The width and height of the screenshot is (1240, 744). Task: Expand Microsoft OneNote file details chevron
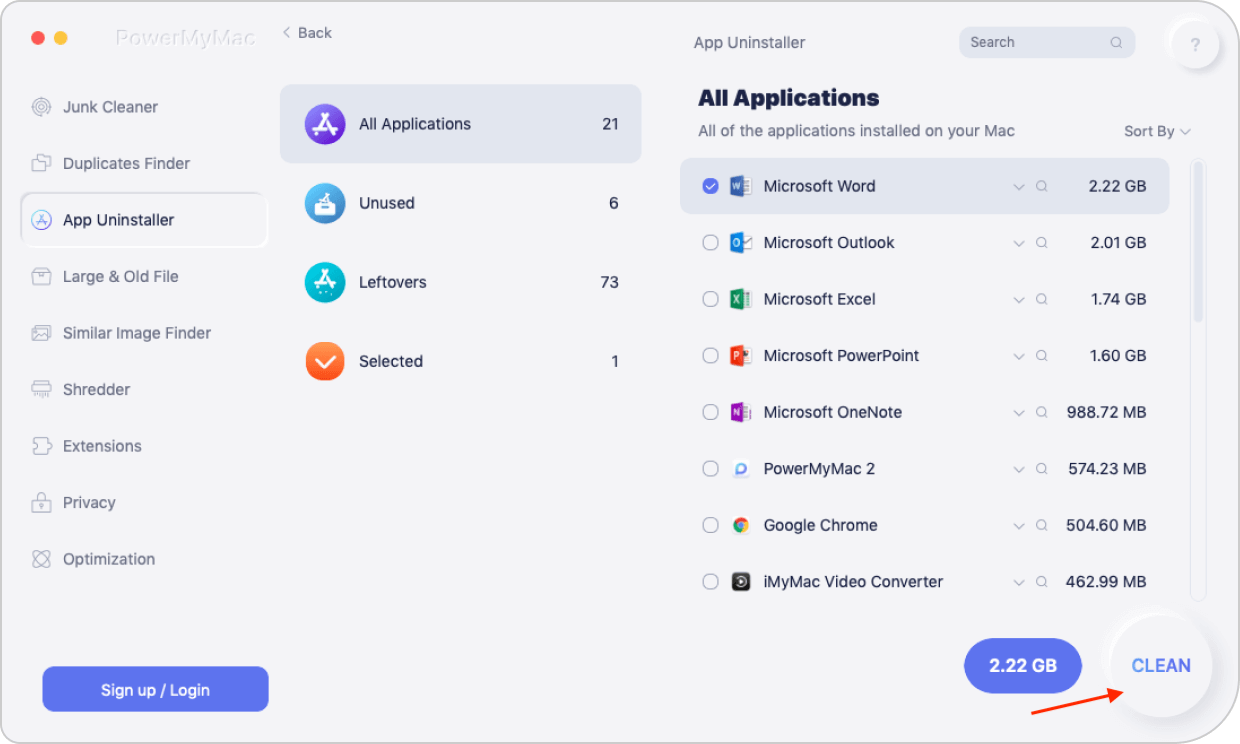(x=1019, y=413)
